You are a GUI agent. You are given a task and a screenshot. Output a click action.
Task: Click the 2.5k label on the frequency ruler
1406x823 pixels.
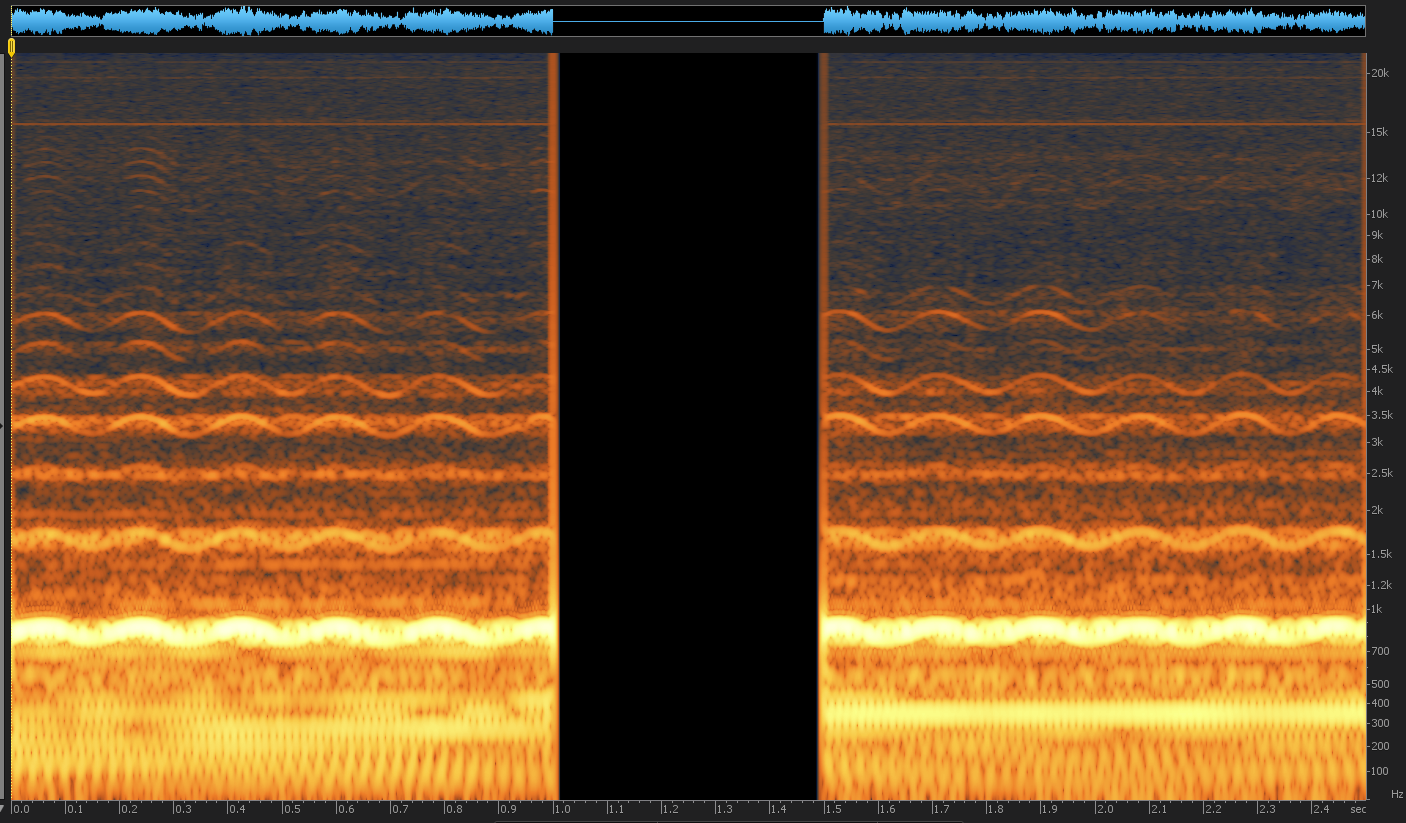(x=1382, y=473)
